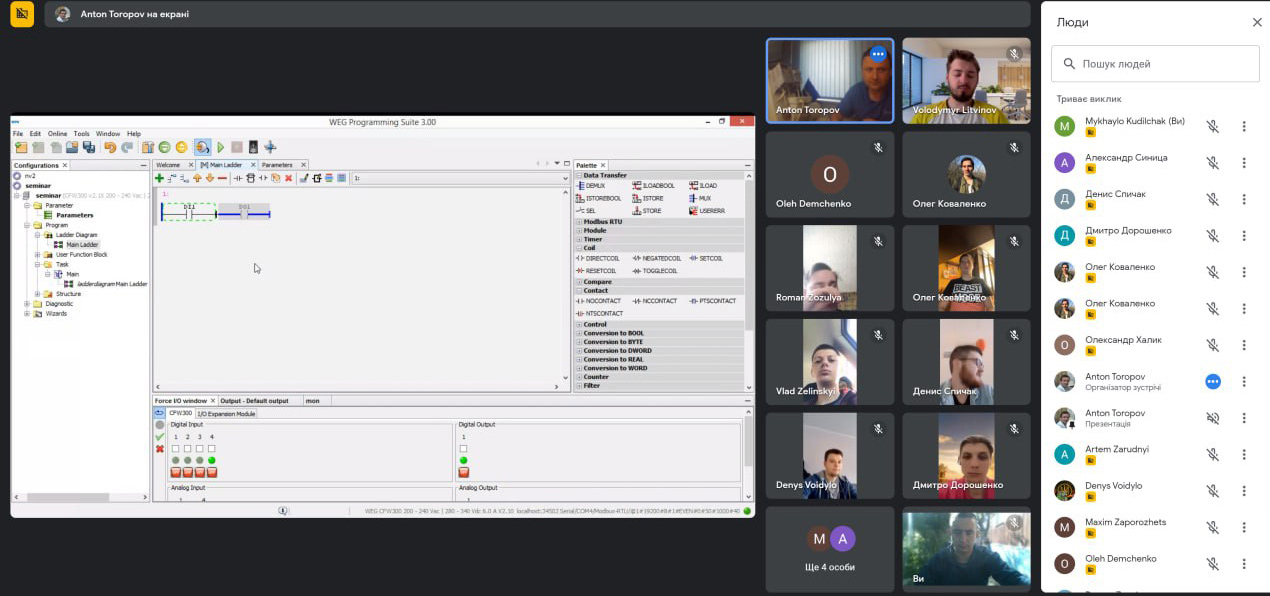
Task: Click the red X delete icon in ladder toolbar
Action: [x=289, y=178]
